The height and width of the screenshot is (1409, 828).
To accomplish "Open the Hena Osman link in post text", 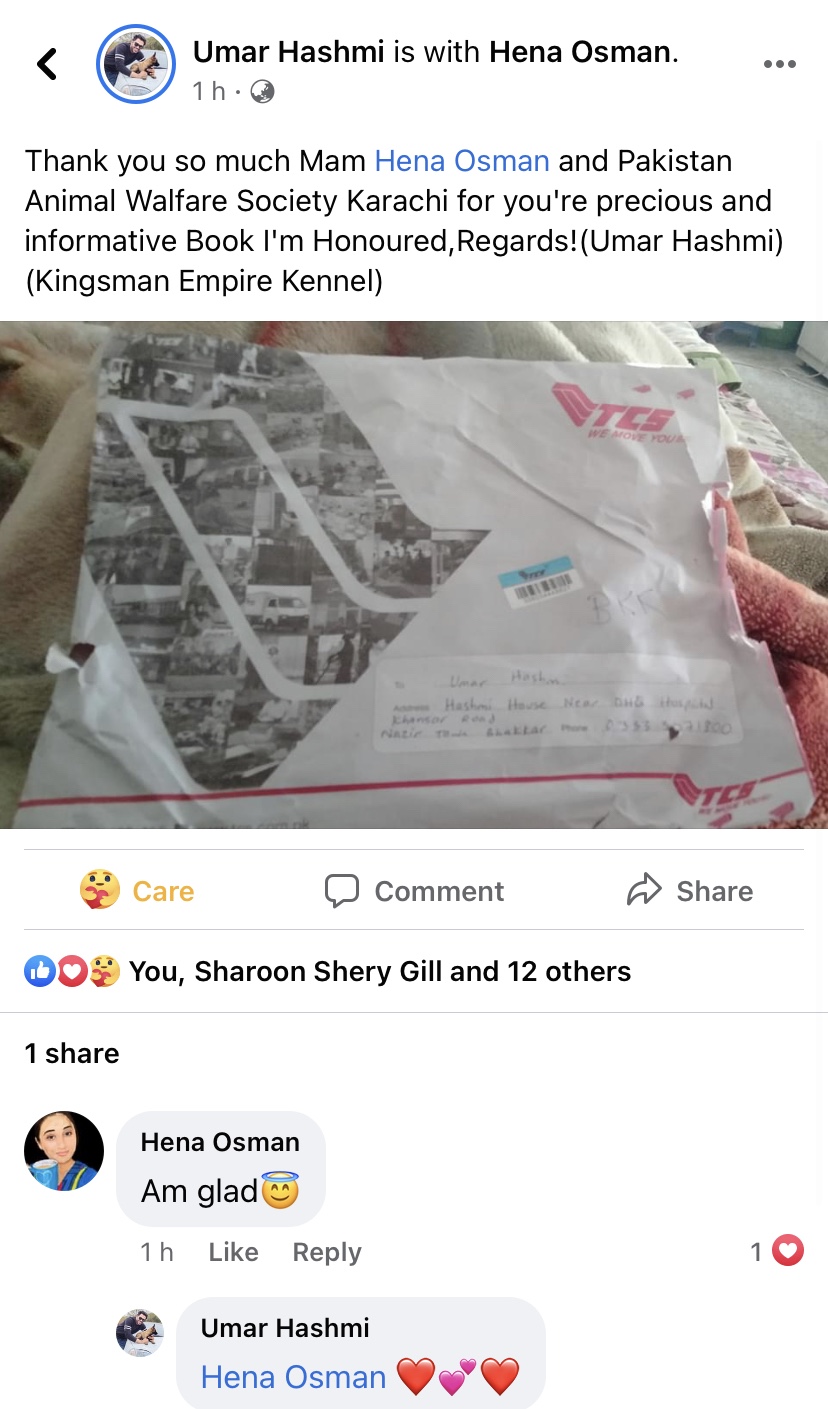I will click(462, 161).
